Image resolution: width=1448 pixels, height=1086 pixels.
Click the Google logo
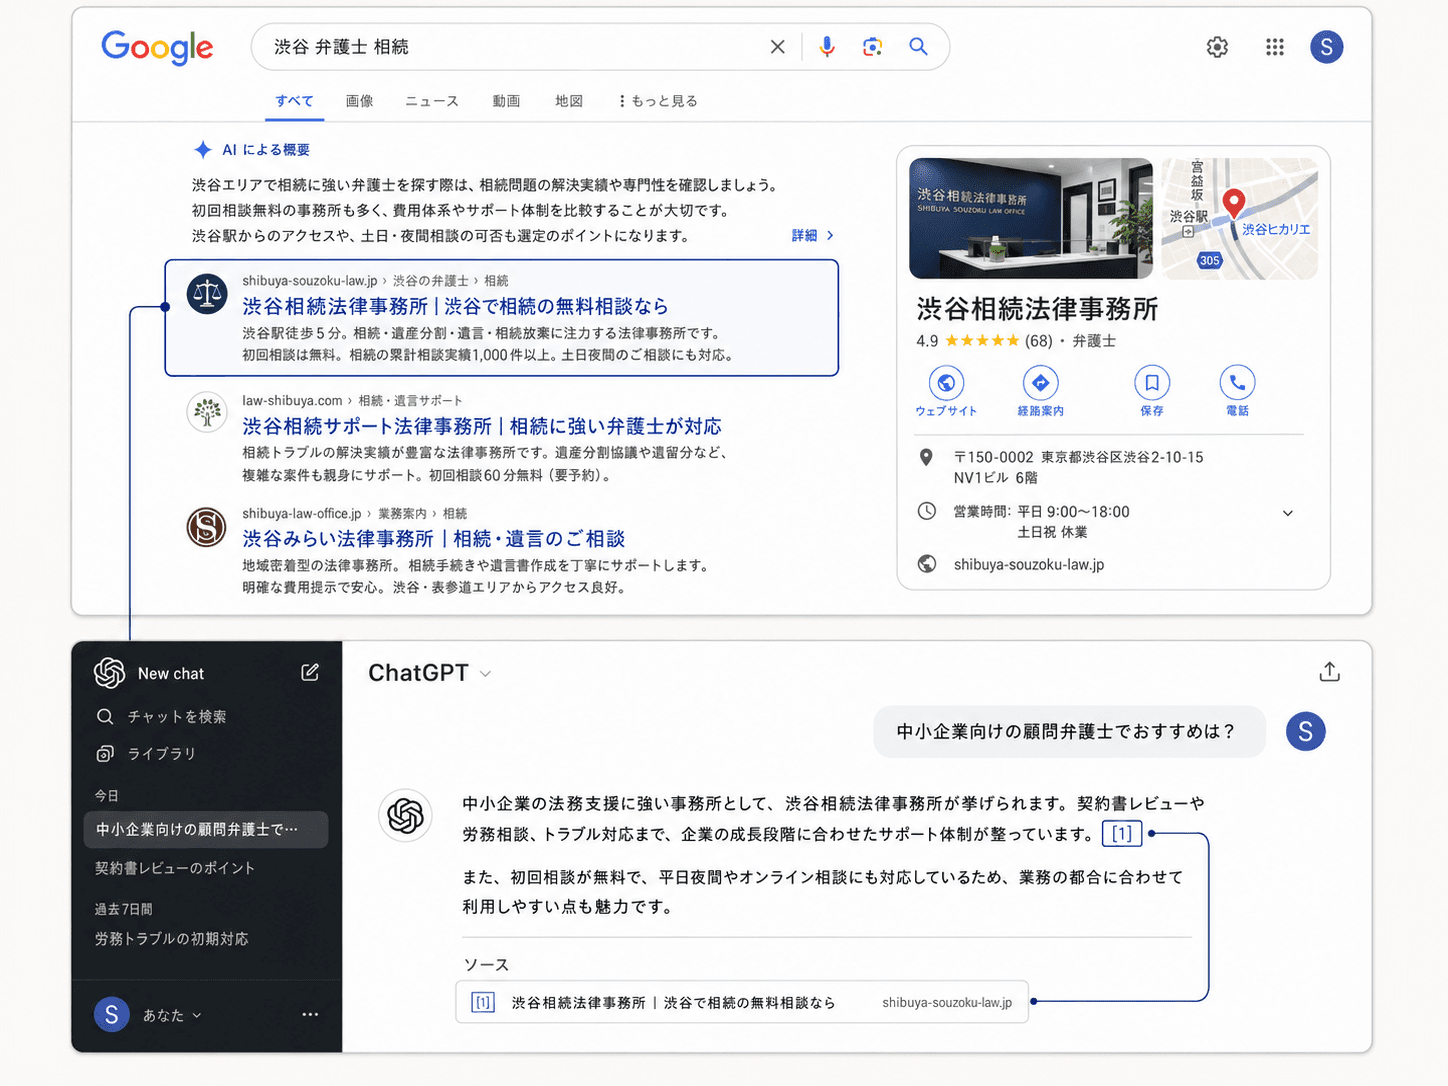pos(157,47)
